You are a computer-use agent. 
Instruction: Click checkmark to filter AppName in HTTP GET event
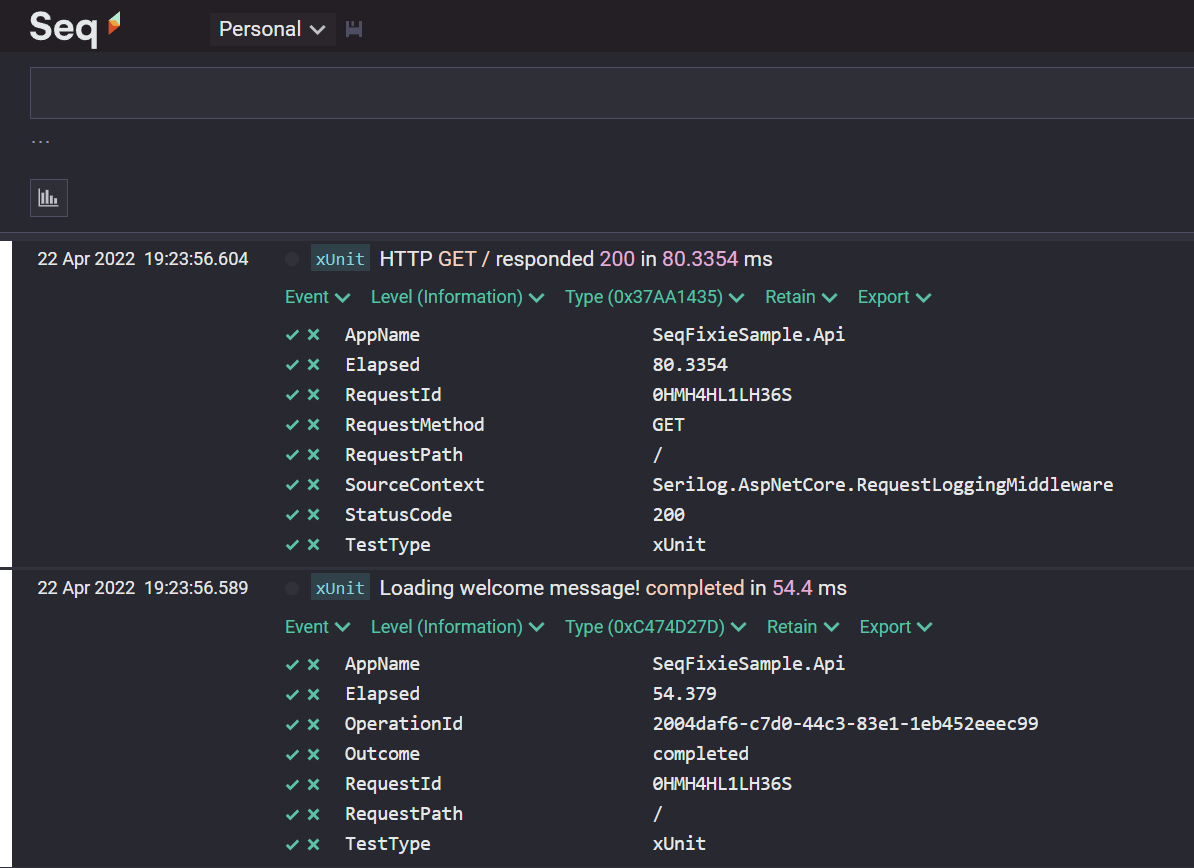click(292, 335)
